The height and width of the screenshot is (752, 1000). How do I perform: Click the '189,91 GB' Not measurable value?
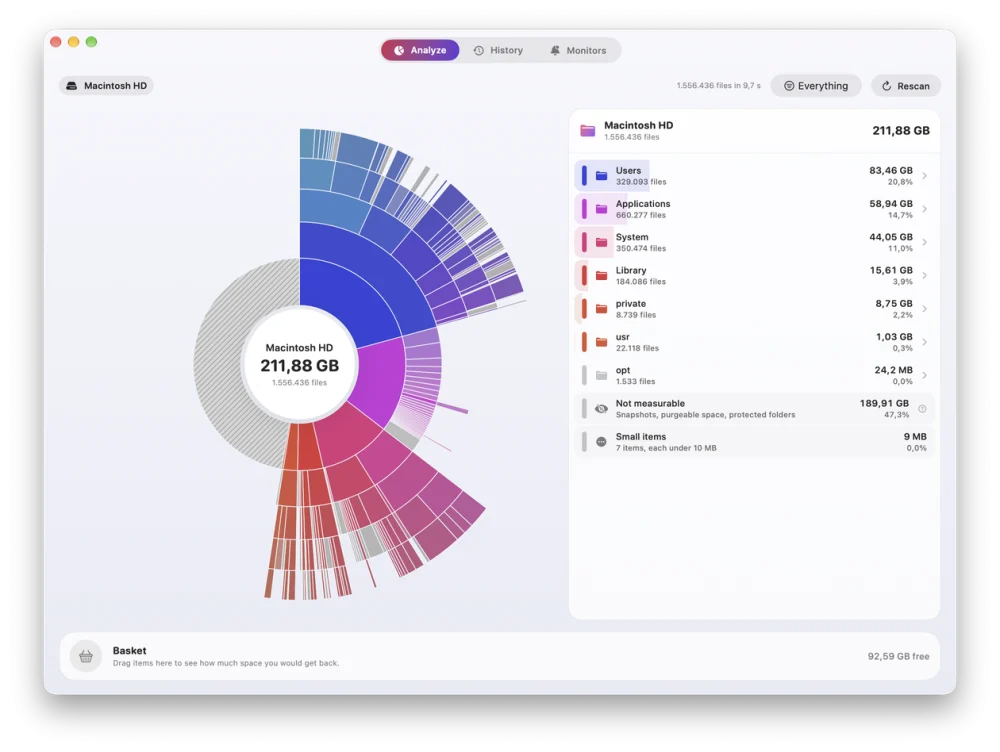pos(884,403)
